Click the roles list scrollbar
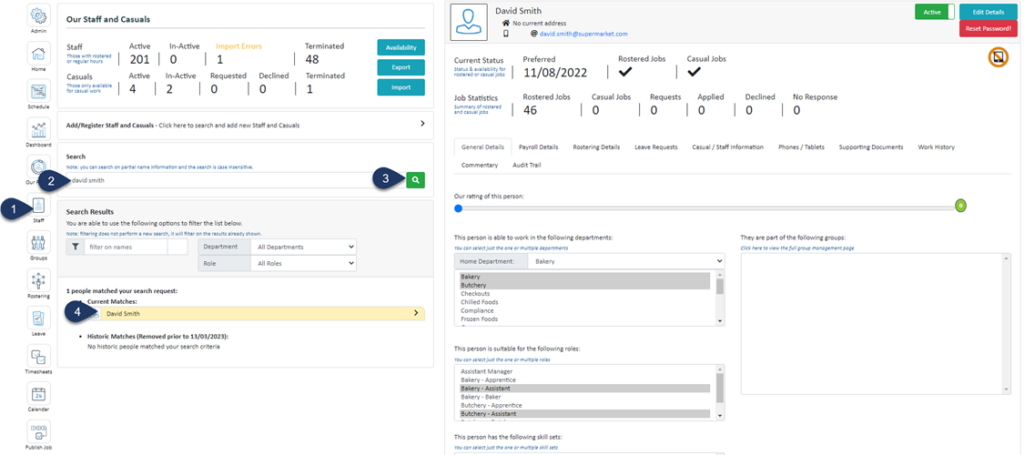1024x455 pixels. (x=720, y=392)
